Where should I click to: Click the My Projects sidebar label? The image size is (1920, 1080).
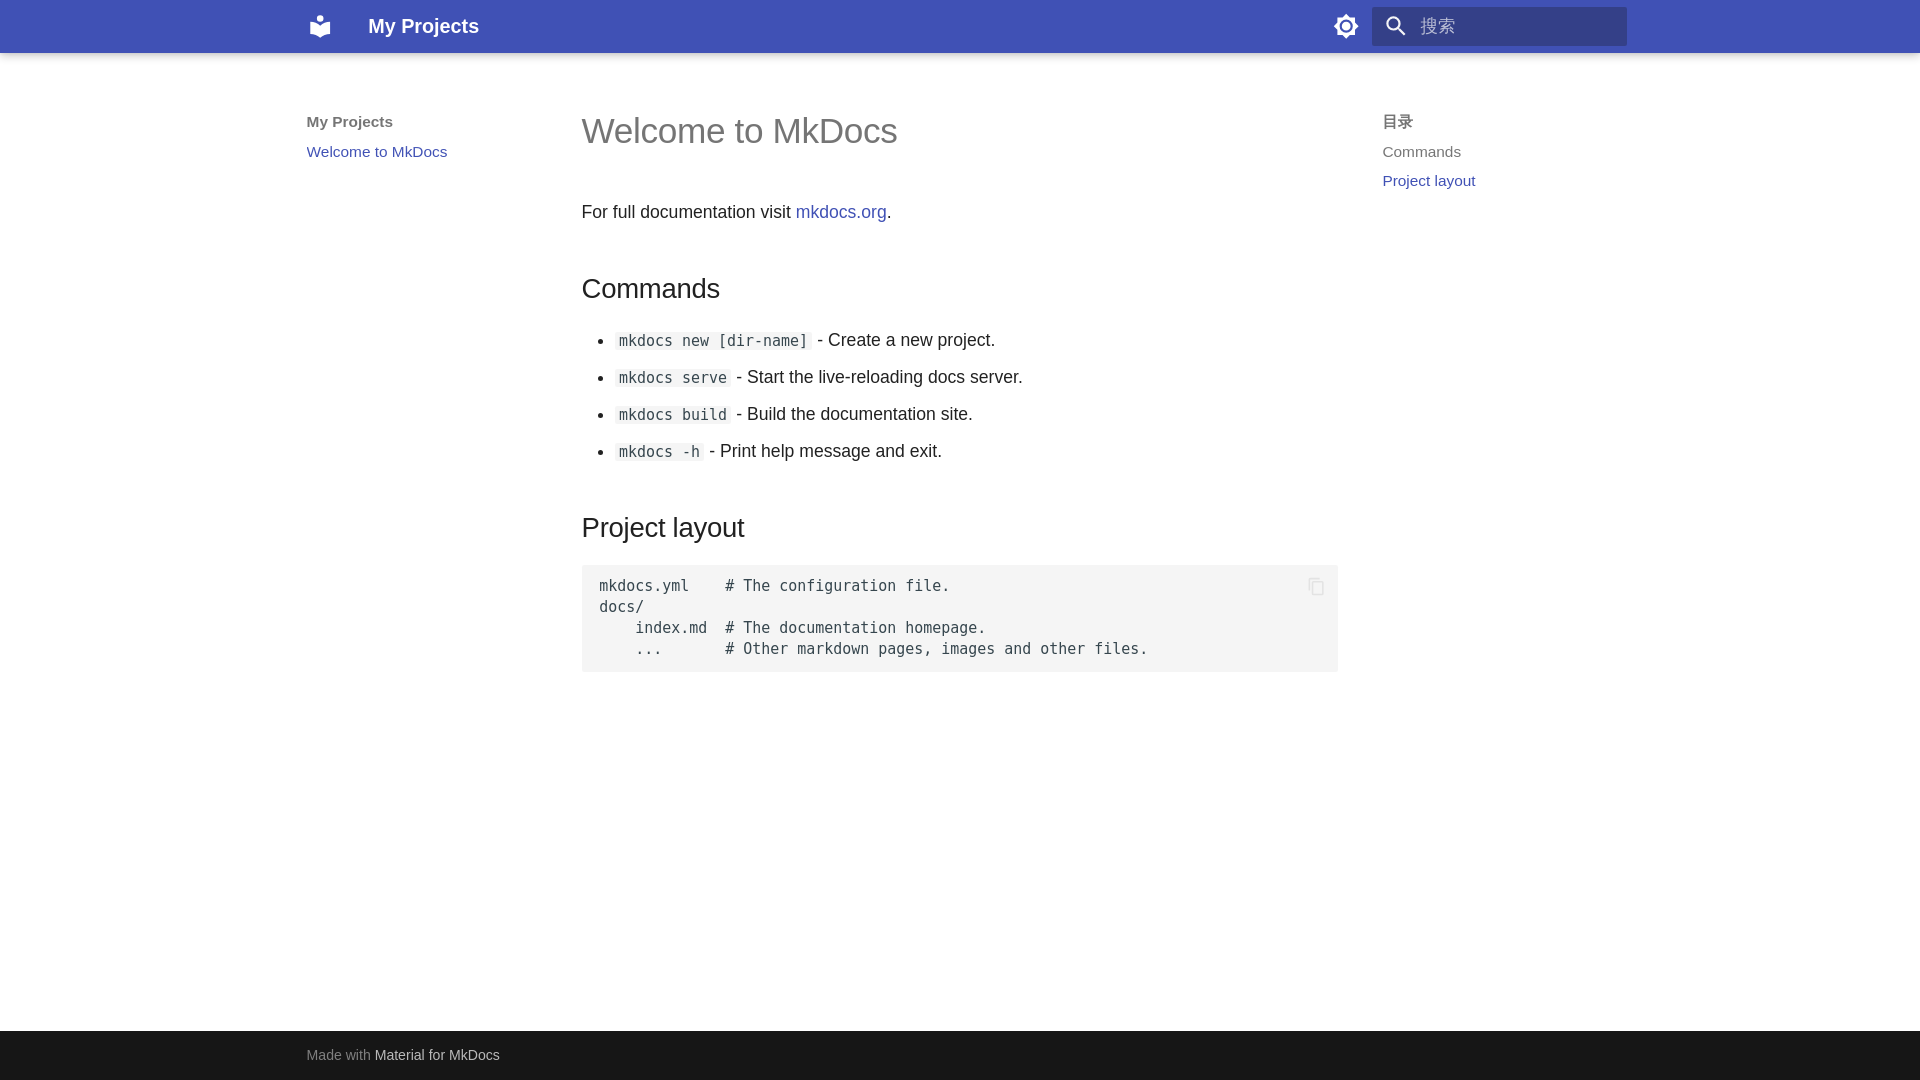(349, 122)
